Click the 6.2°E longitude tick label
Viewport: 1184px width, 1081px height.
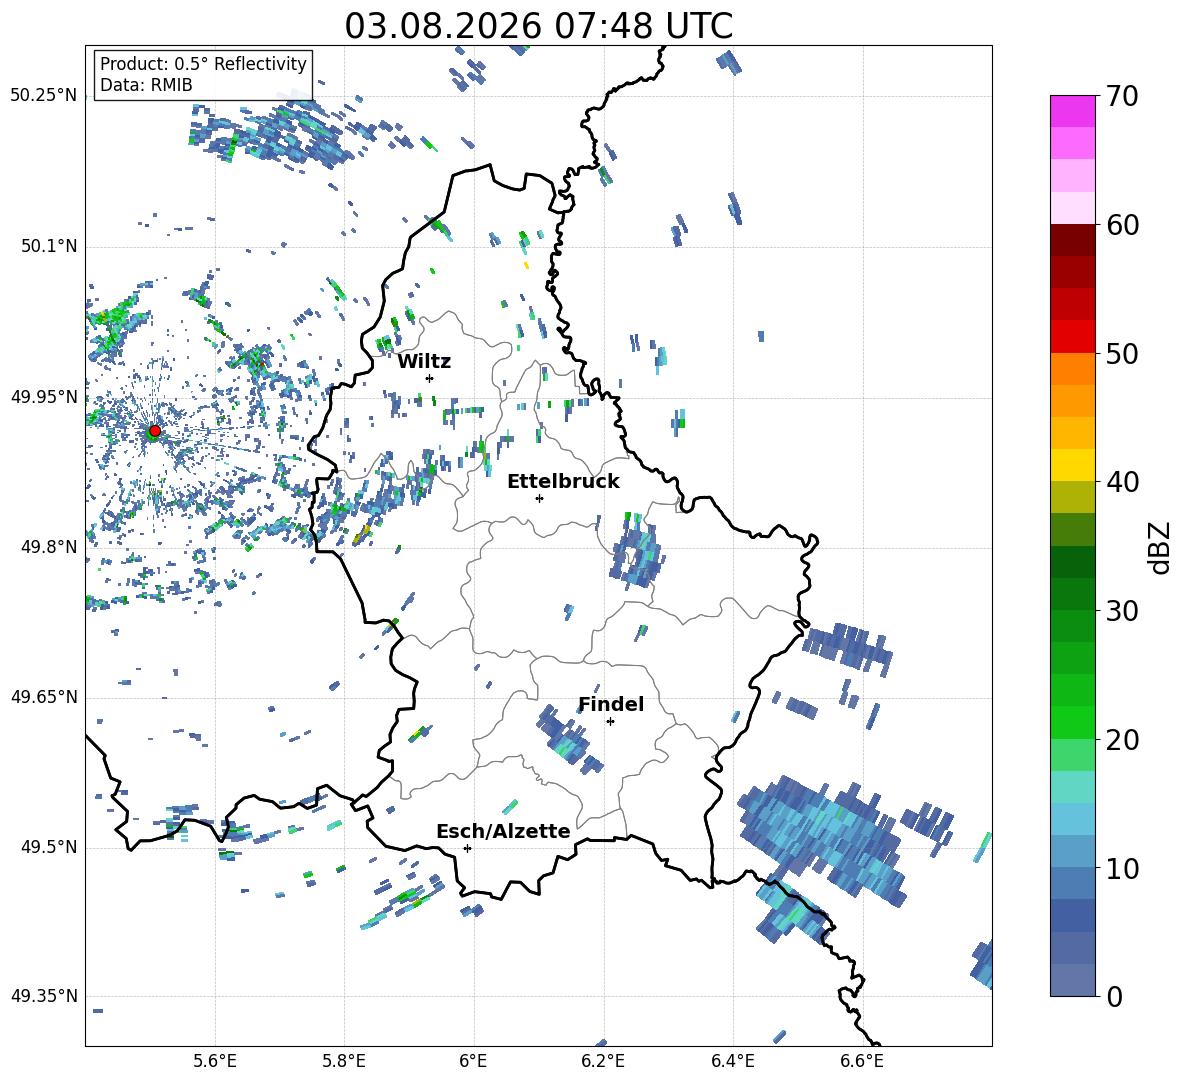tap(603, 1061)
